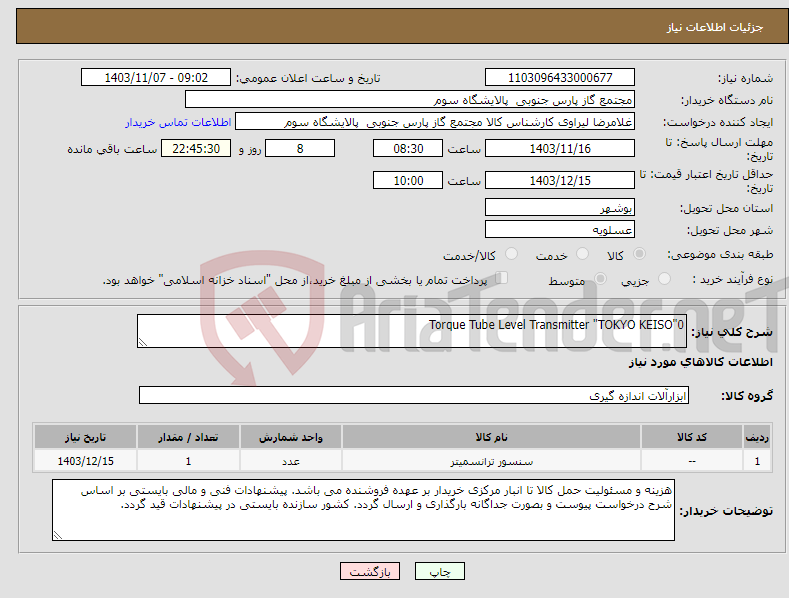Click the deadline time field 08:30
789x598 pixels.
point(408,148)
